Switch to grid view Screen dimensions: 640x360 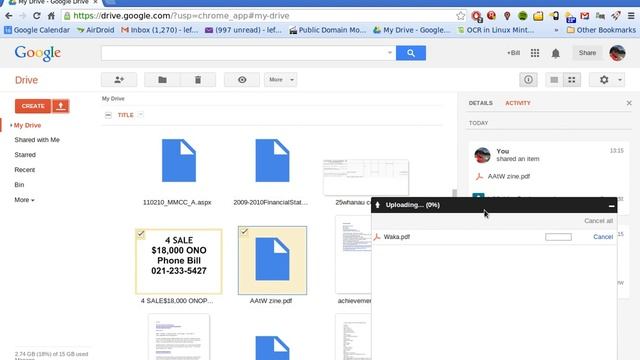[572, 80]
